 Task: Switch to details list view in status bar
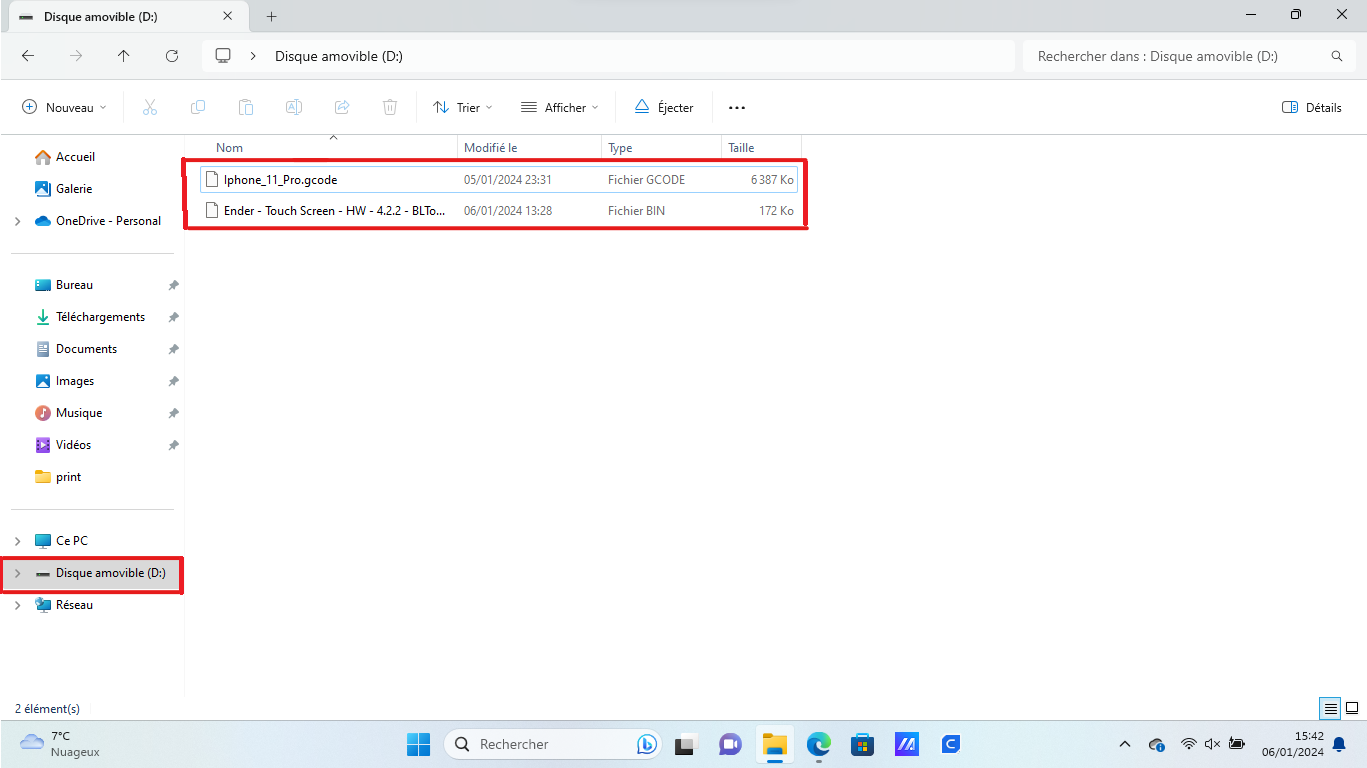coord(1331,709)
